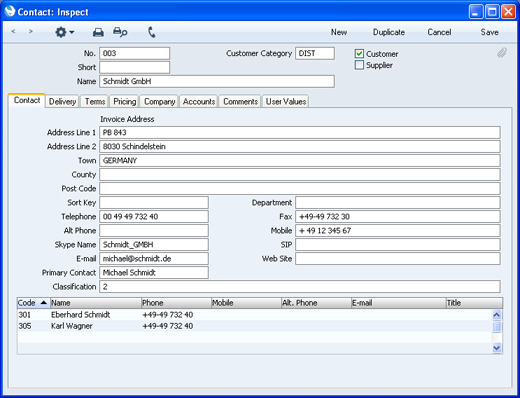Sort contacts by Code column header
The width and height of the screenshot is (520, 398).
[x=33, y=303]
